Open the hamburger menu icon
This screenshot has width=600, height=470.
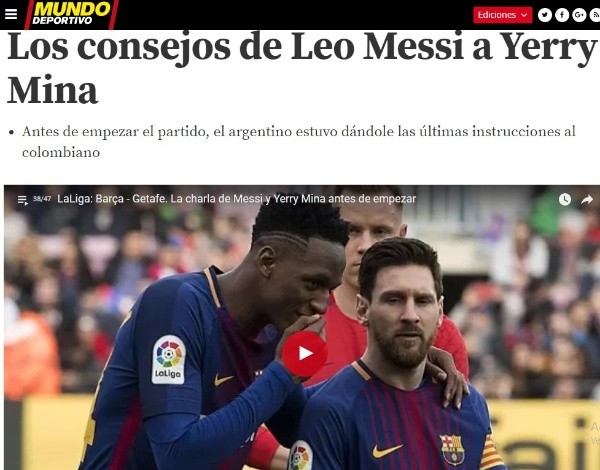click(x=11, y=15)
